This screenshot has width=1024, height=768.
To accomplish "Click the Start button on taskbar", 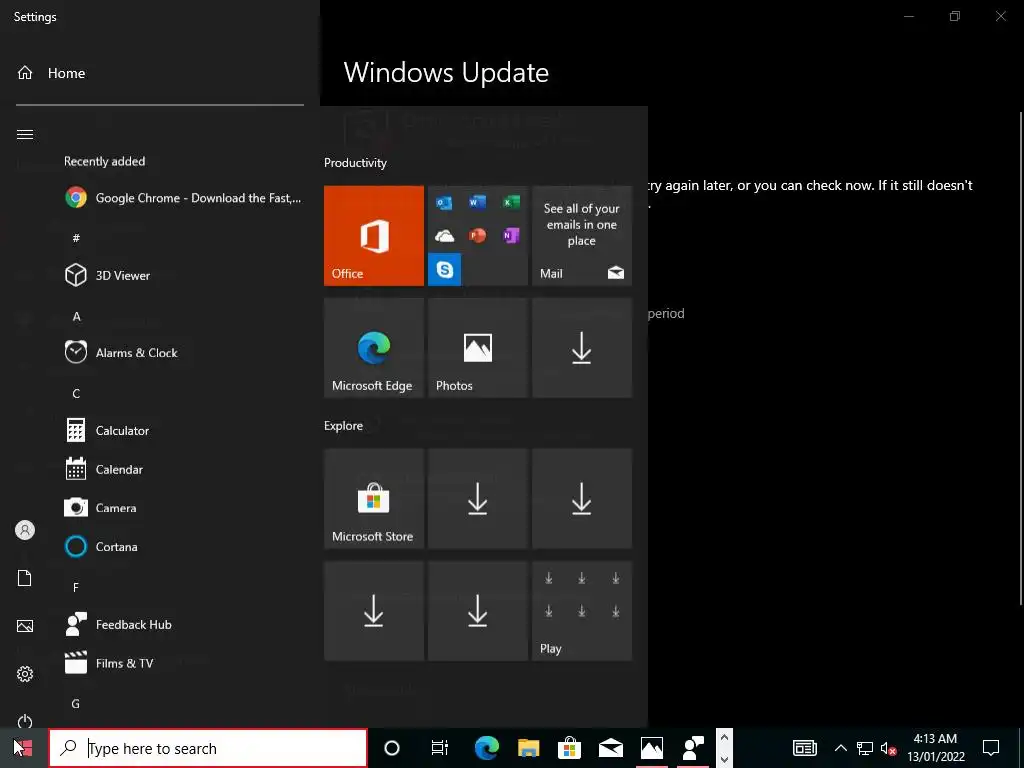I will [x=24, y=748].
